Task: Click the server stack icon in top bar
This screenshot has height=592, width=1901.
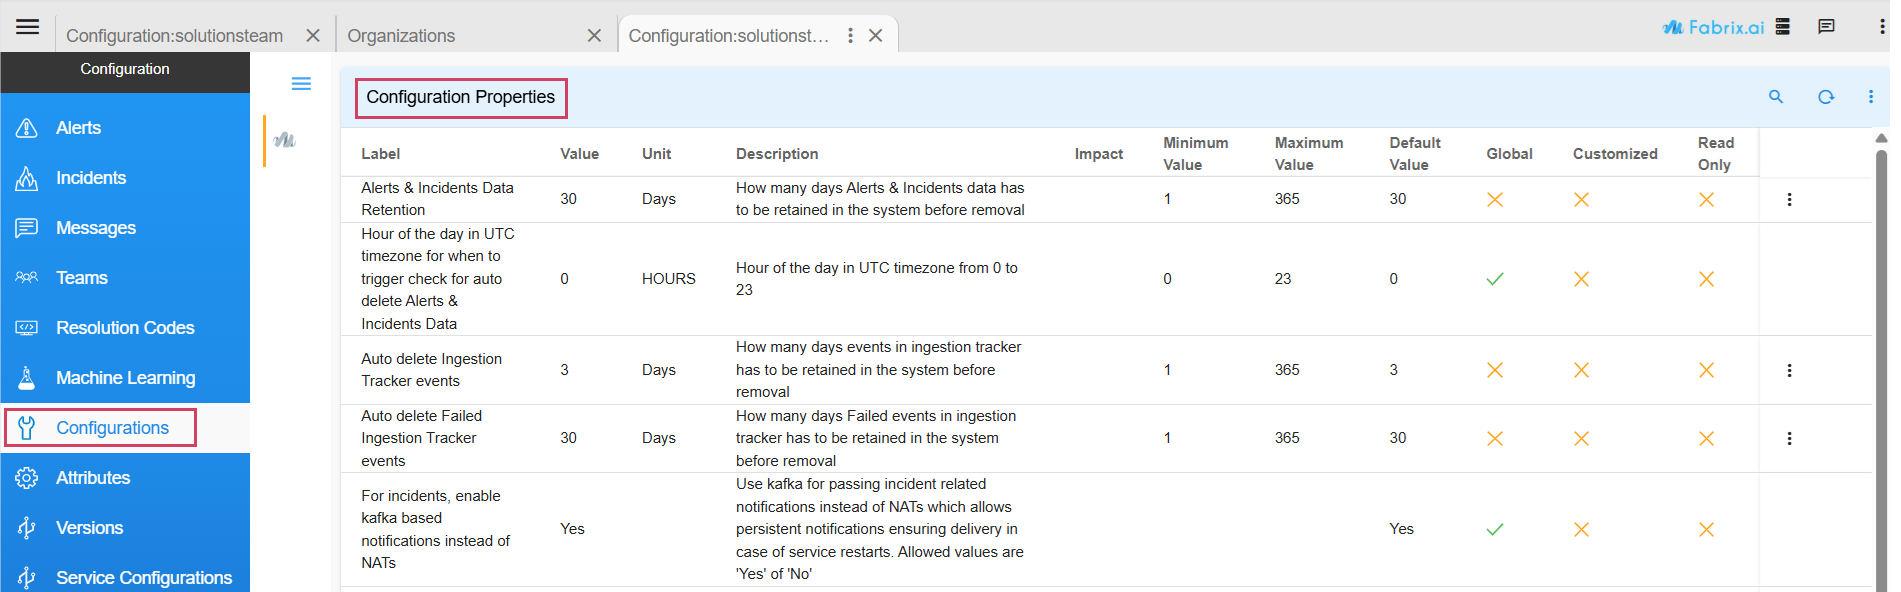Action: coord(1782,27)
